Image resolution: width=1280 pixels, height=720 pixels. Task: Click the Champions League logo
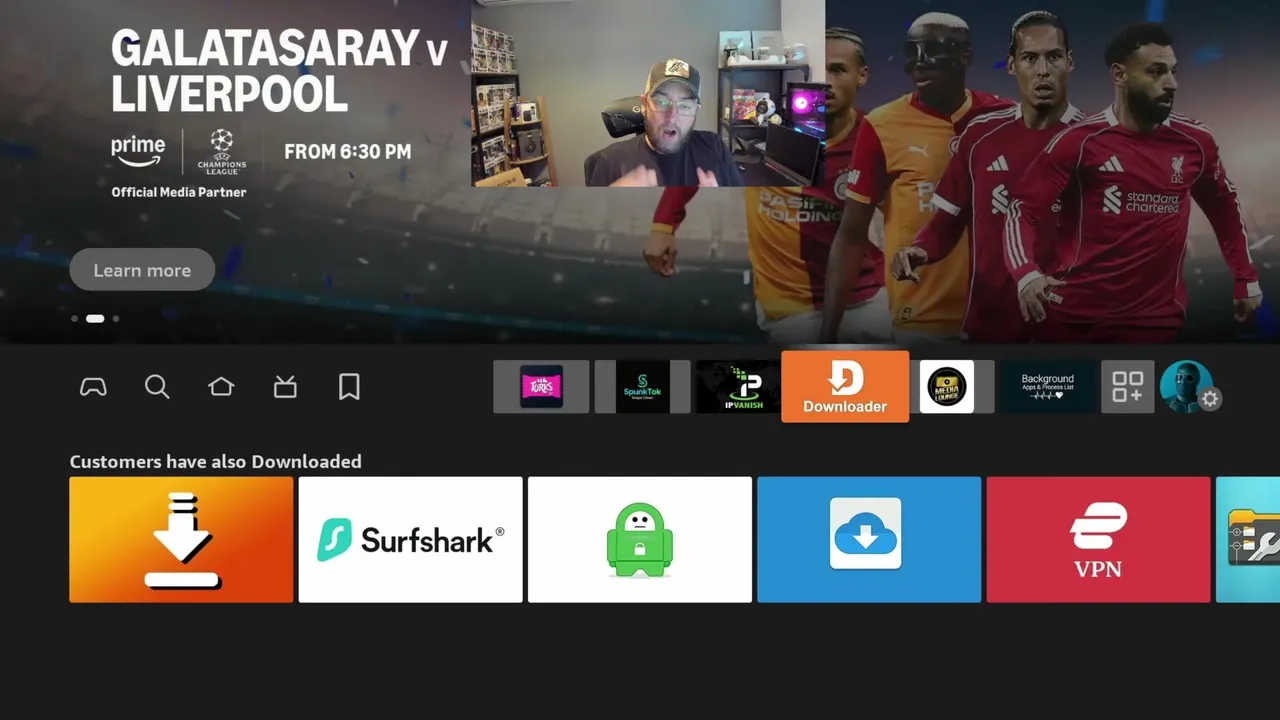(221, 152)
